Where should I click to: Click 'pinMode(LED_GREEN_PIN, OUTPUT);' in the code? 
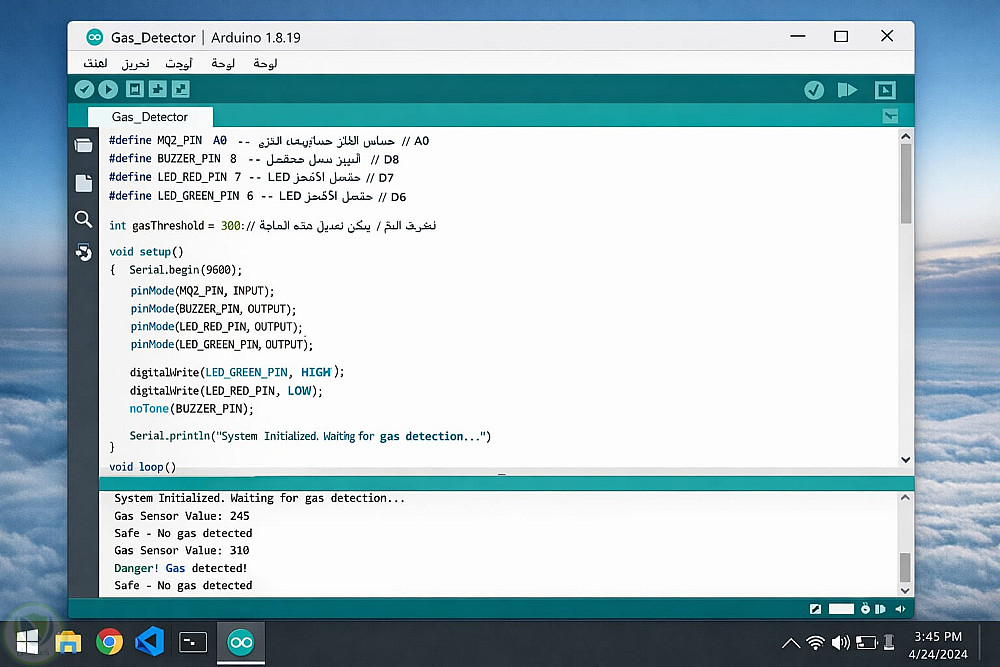tap(221, 344)
